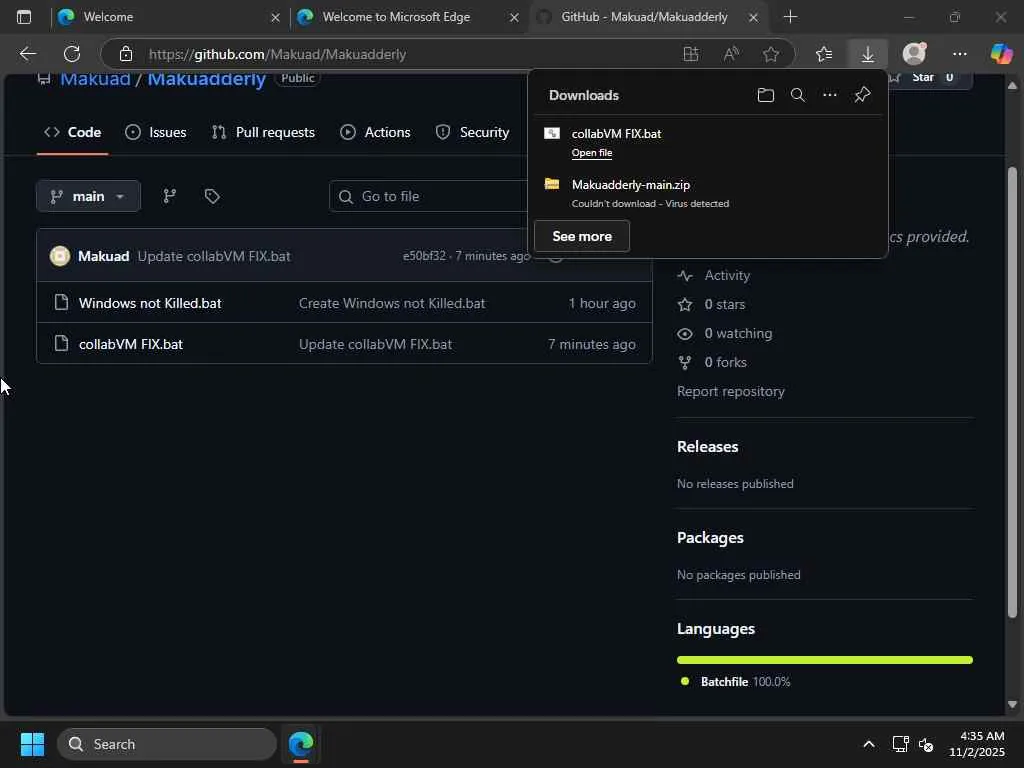Open the Packages heading link
Viewport: 1024px width, 768px height.
(710, 537)
